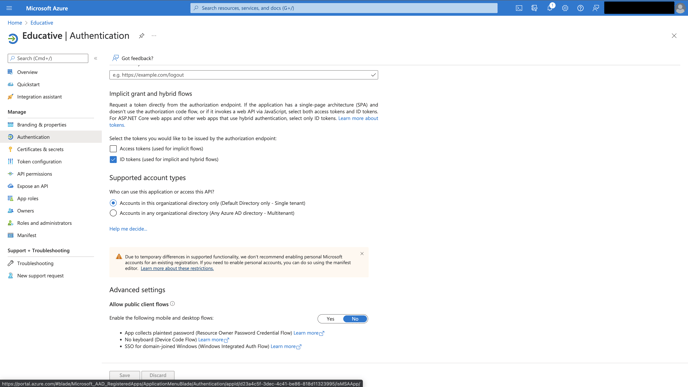Open Owners in the sidebar
This screenshot has width=688, height=387.
point(25,211)
